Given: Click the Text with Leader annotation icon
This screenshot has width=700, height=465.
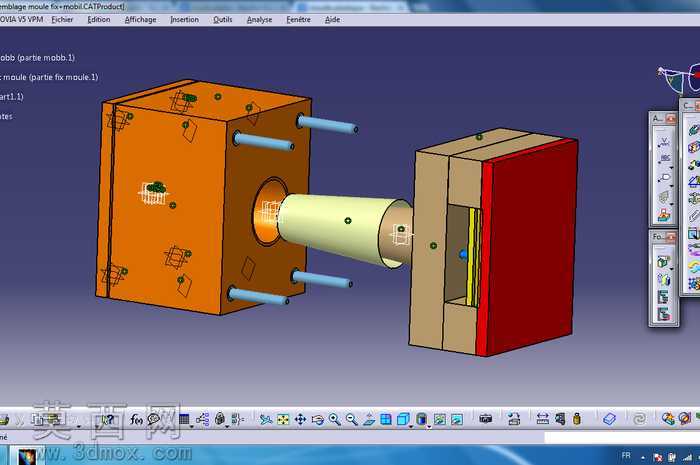Looking at the screenshot, I should click(x=663, y=159).
